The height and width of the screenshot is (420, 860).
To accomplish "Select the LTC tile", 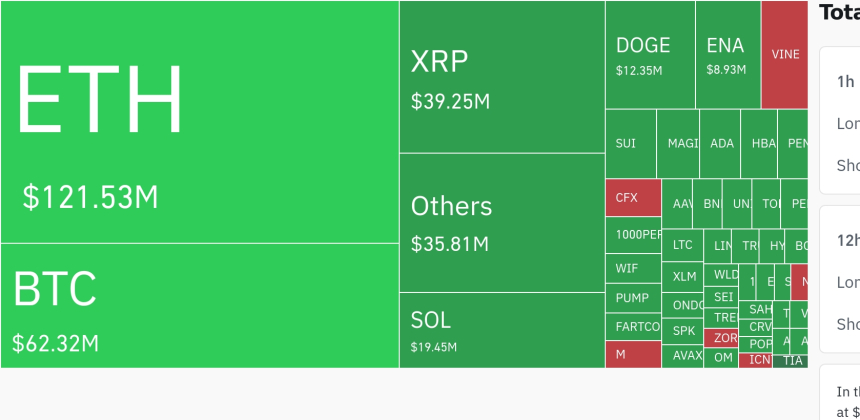I will (683, 245).
